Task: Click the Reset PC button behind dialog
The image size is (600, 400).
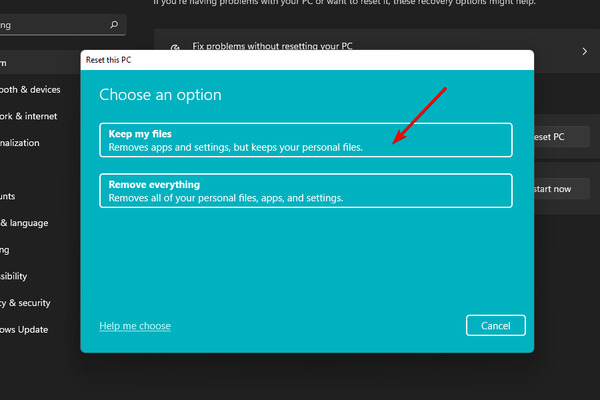Action: point(562,137)
